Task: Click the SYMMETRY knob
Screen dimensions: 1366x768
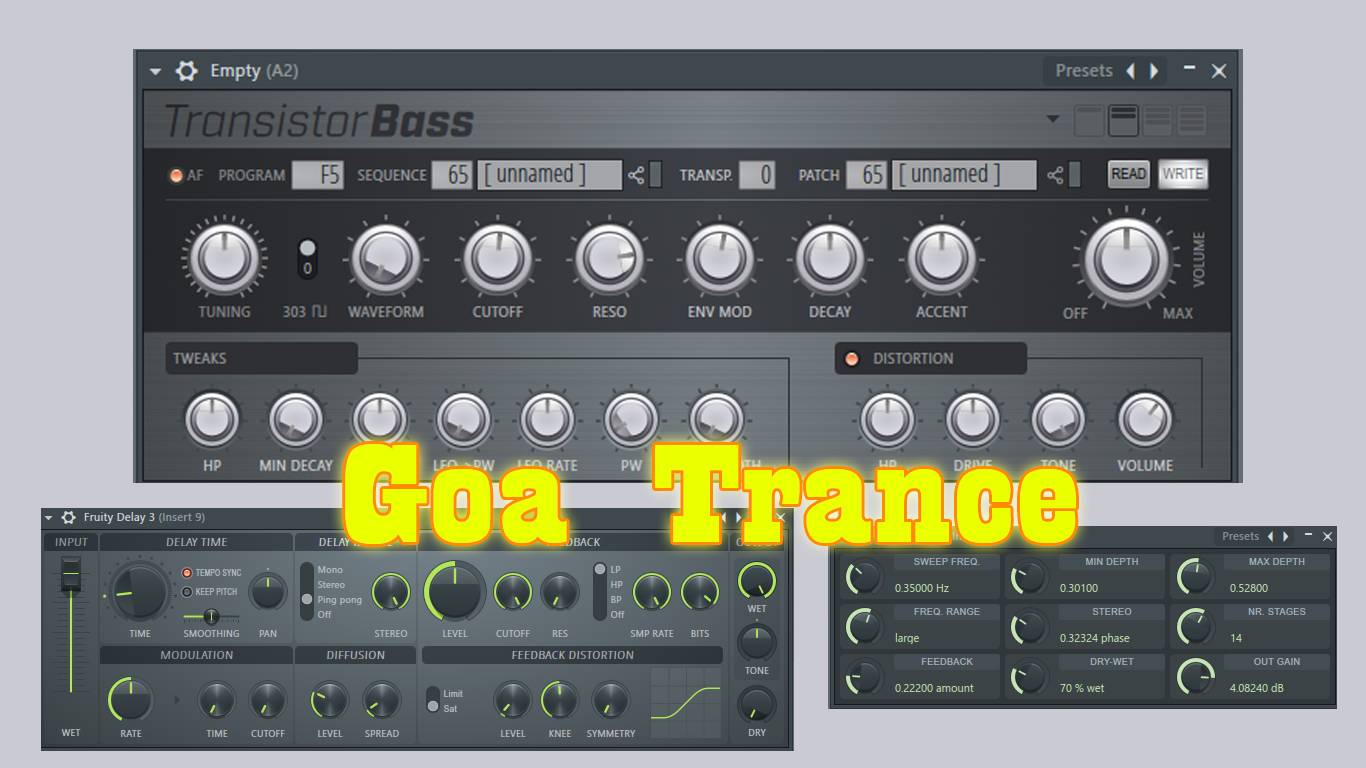Action: [610, 701]
